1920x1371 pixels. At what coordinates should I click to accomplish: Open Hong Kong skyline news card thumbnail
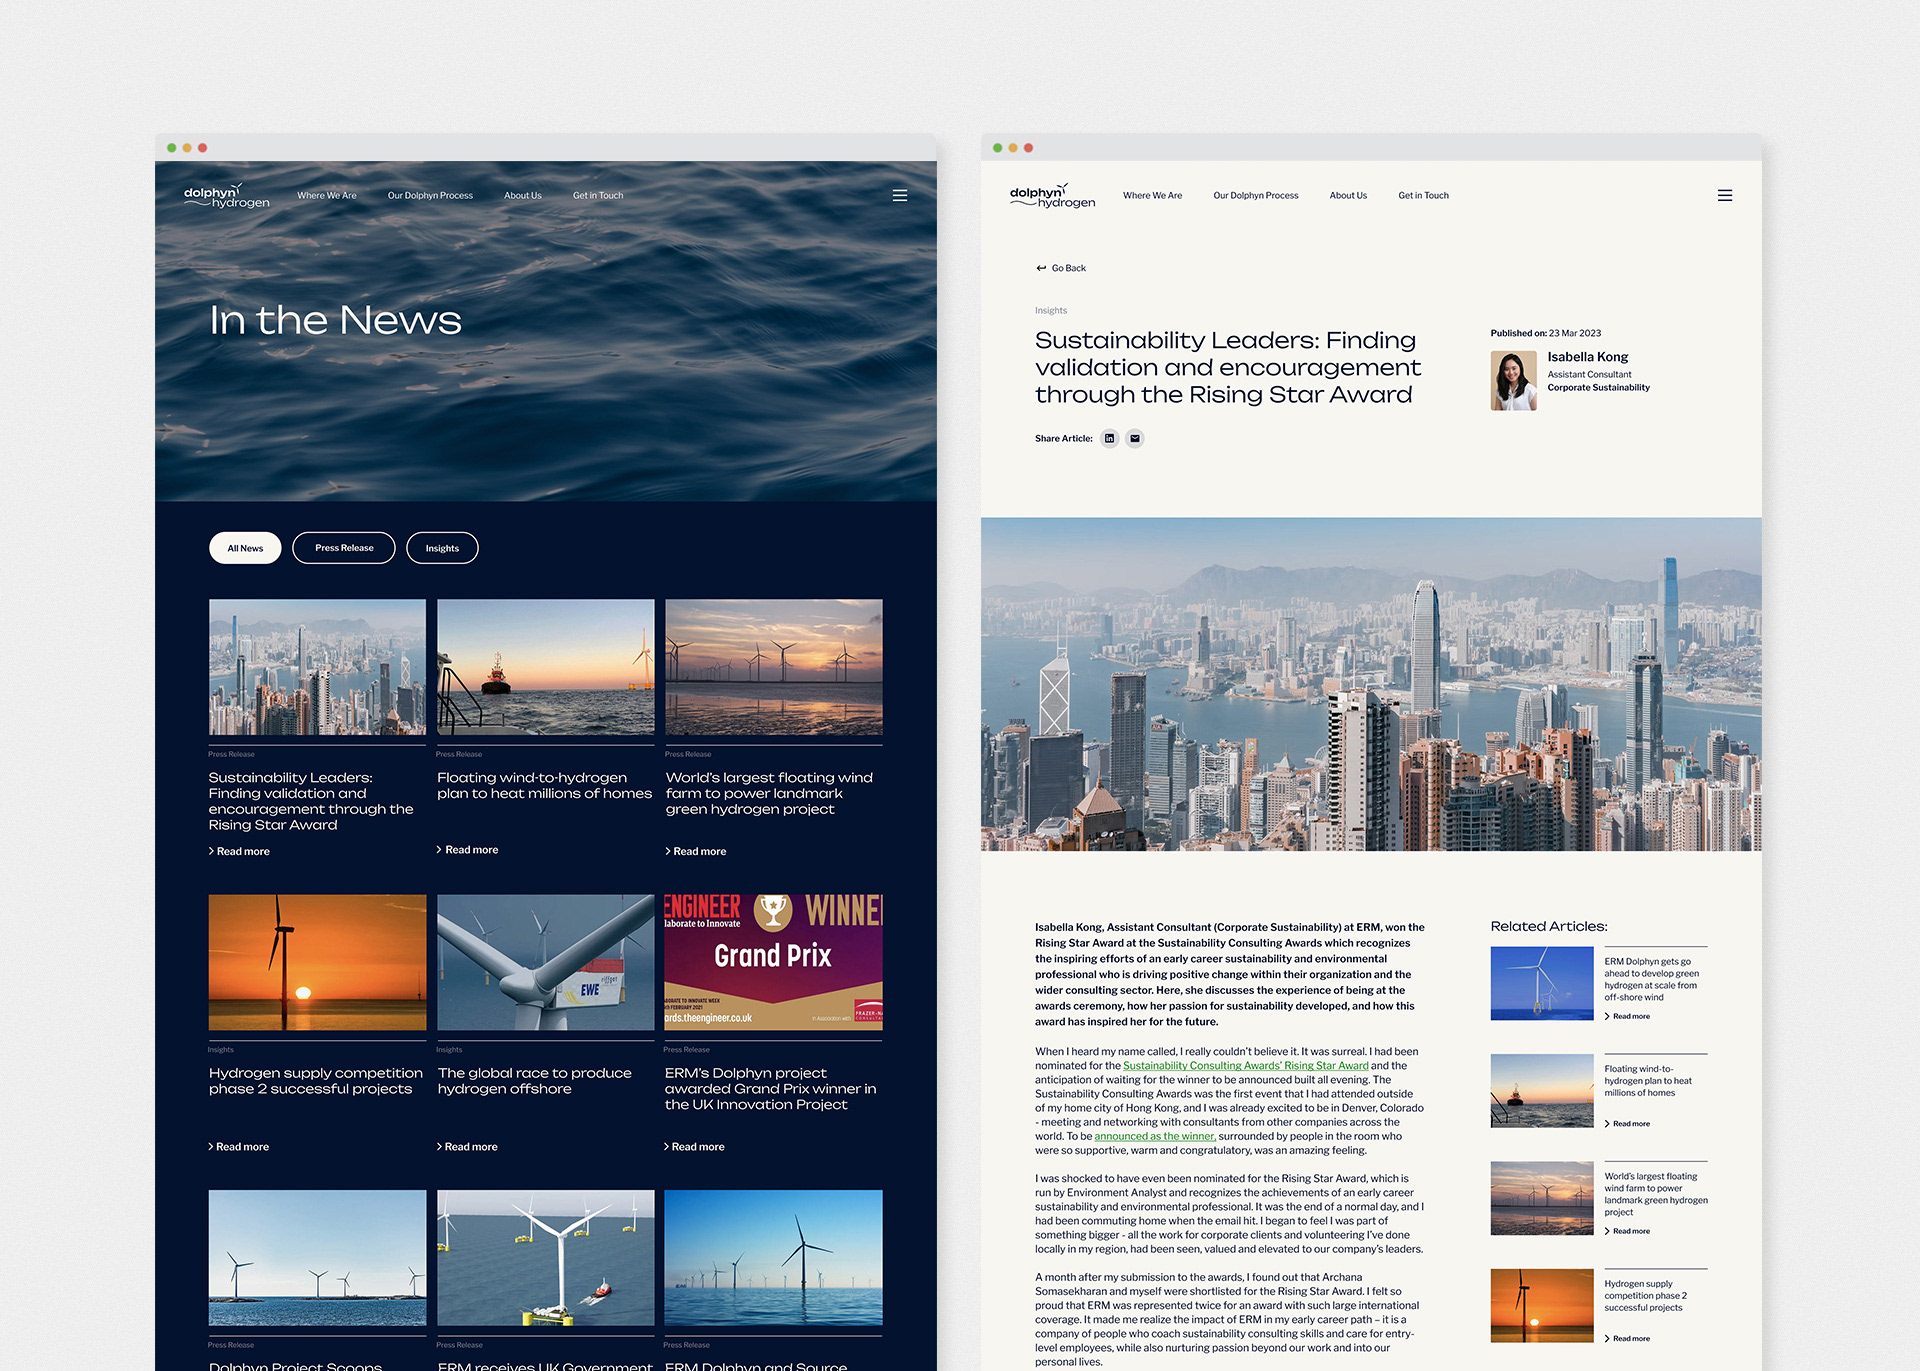click(317, 667)
